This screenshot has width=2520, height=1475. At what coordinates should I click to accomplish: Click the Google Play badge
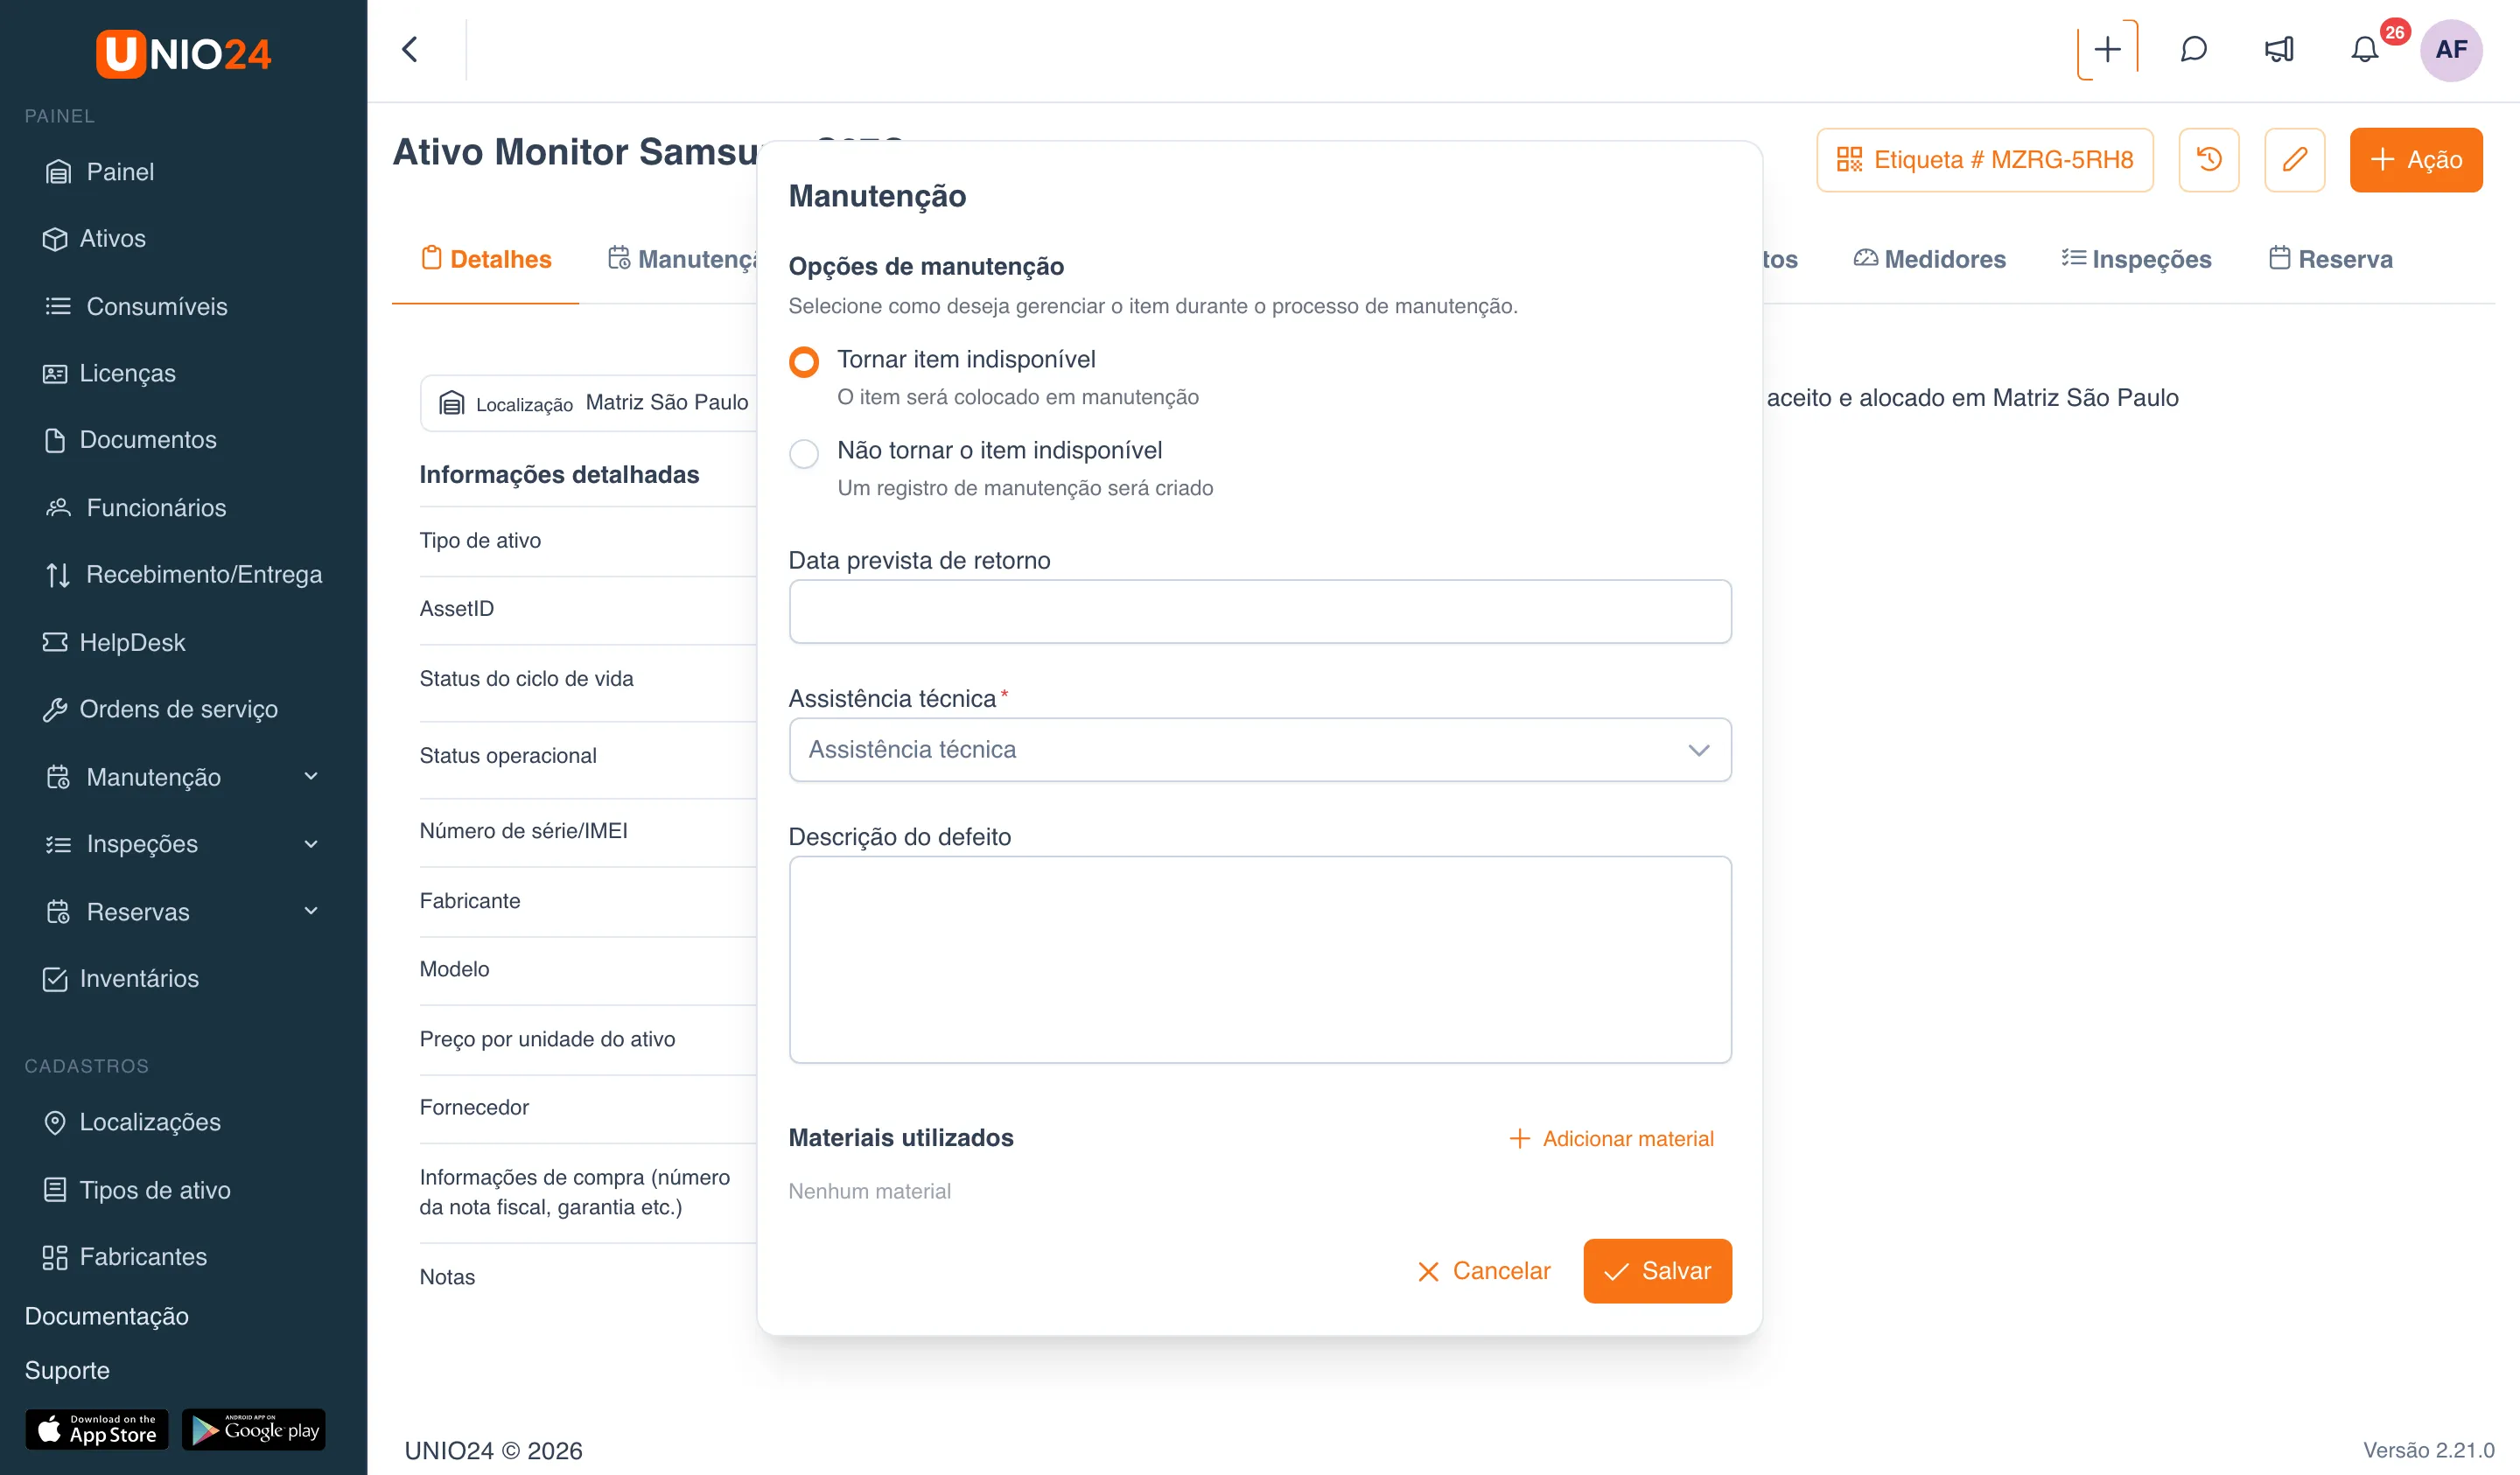pyautogui.click(x=254, y=1429)
